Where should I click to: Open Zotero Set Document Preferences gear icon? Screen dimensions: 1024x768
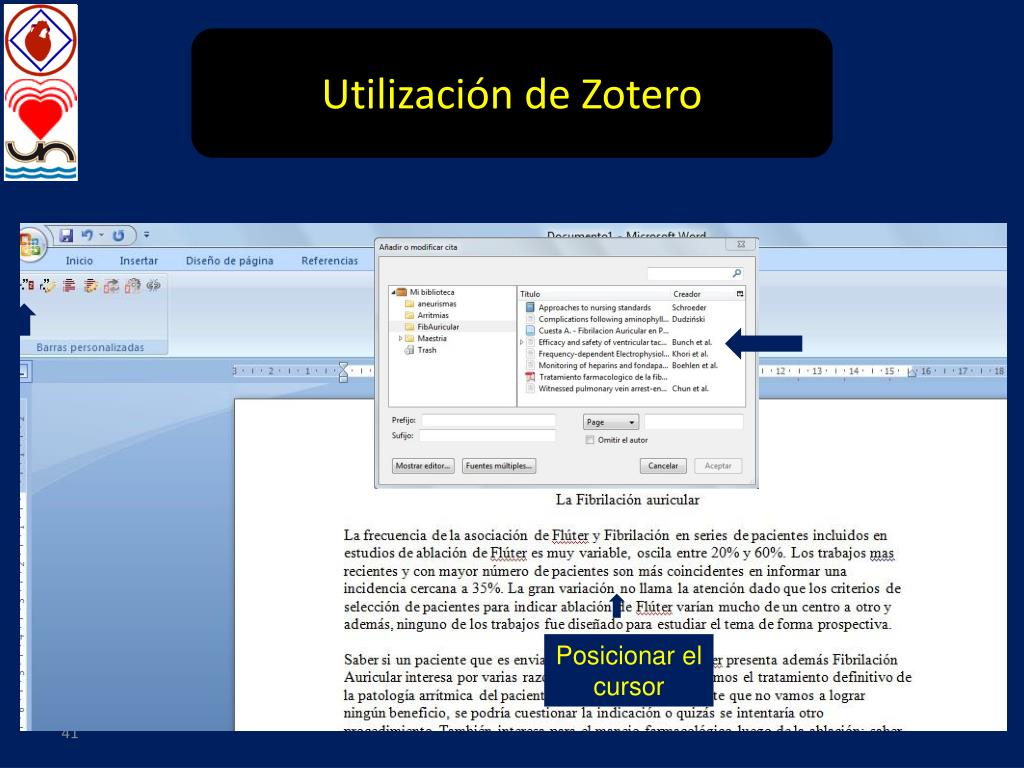coord(133,285)
